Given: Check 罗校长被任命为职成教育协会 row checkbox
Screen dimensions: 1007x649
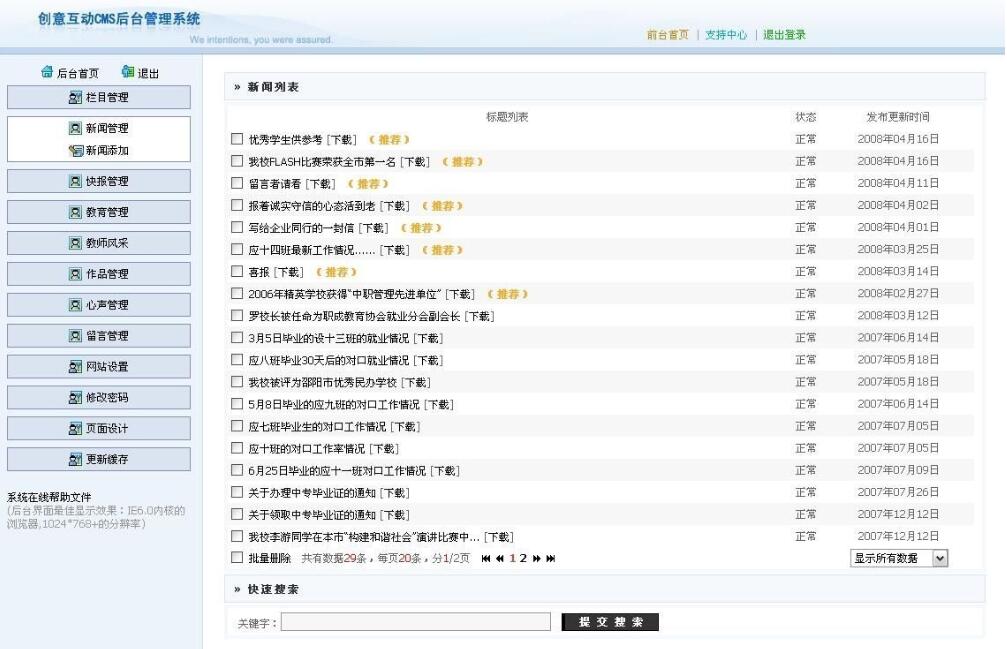Looking at the screenshot, I should point(237,316).
